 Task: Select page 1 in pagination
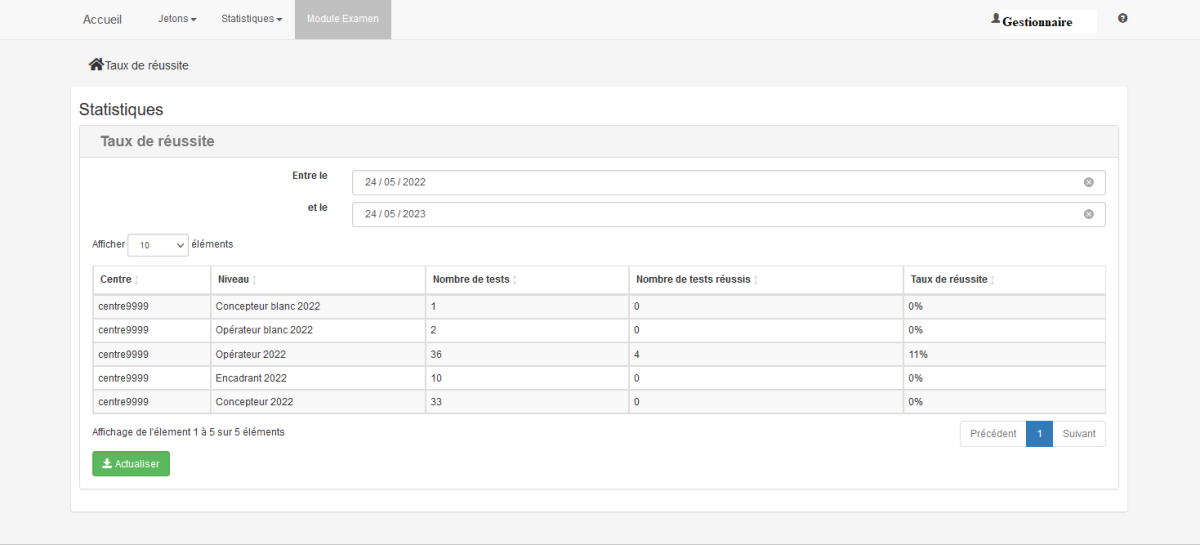[x=1039, y=434]
